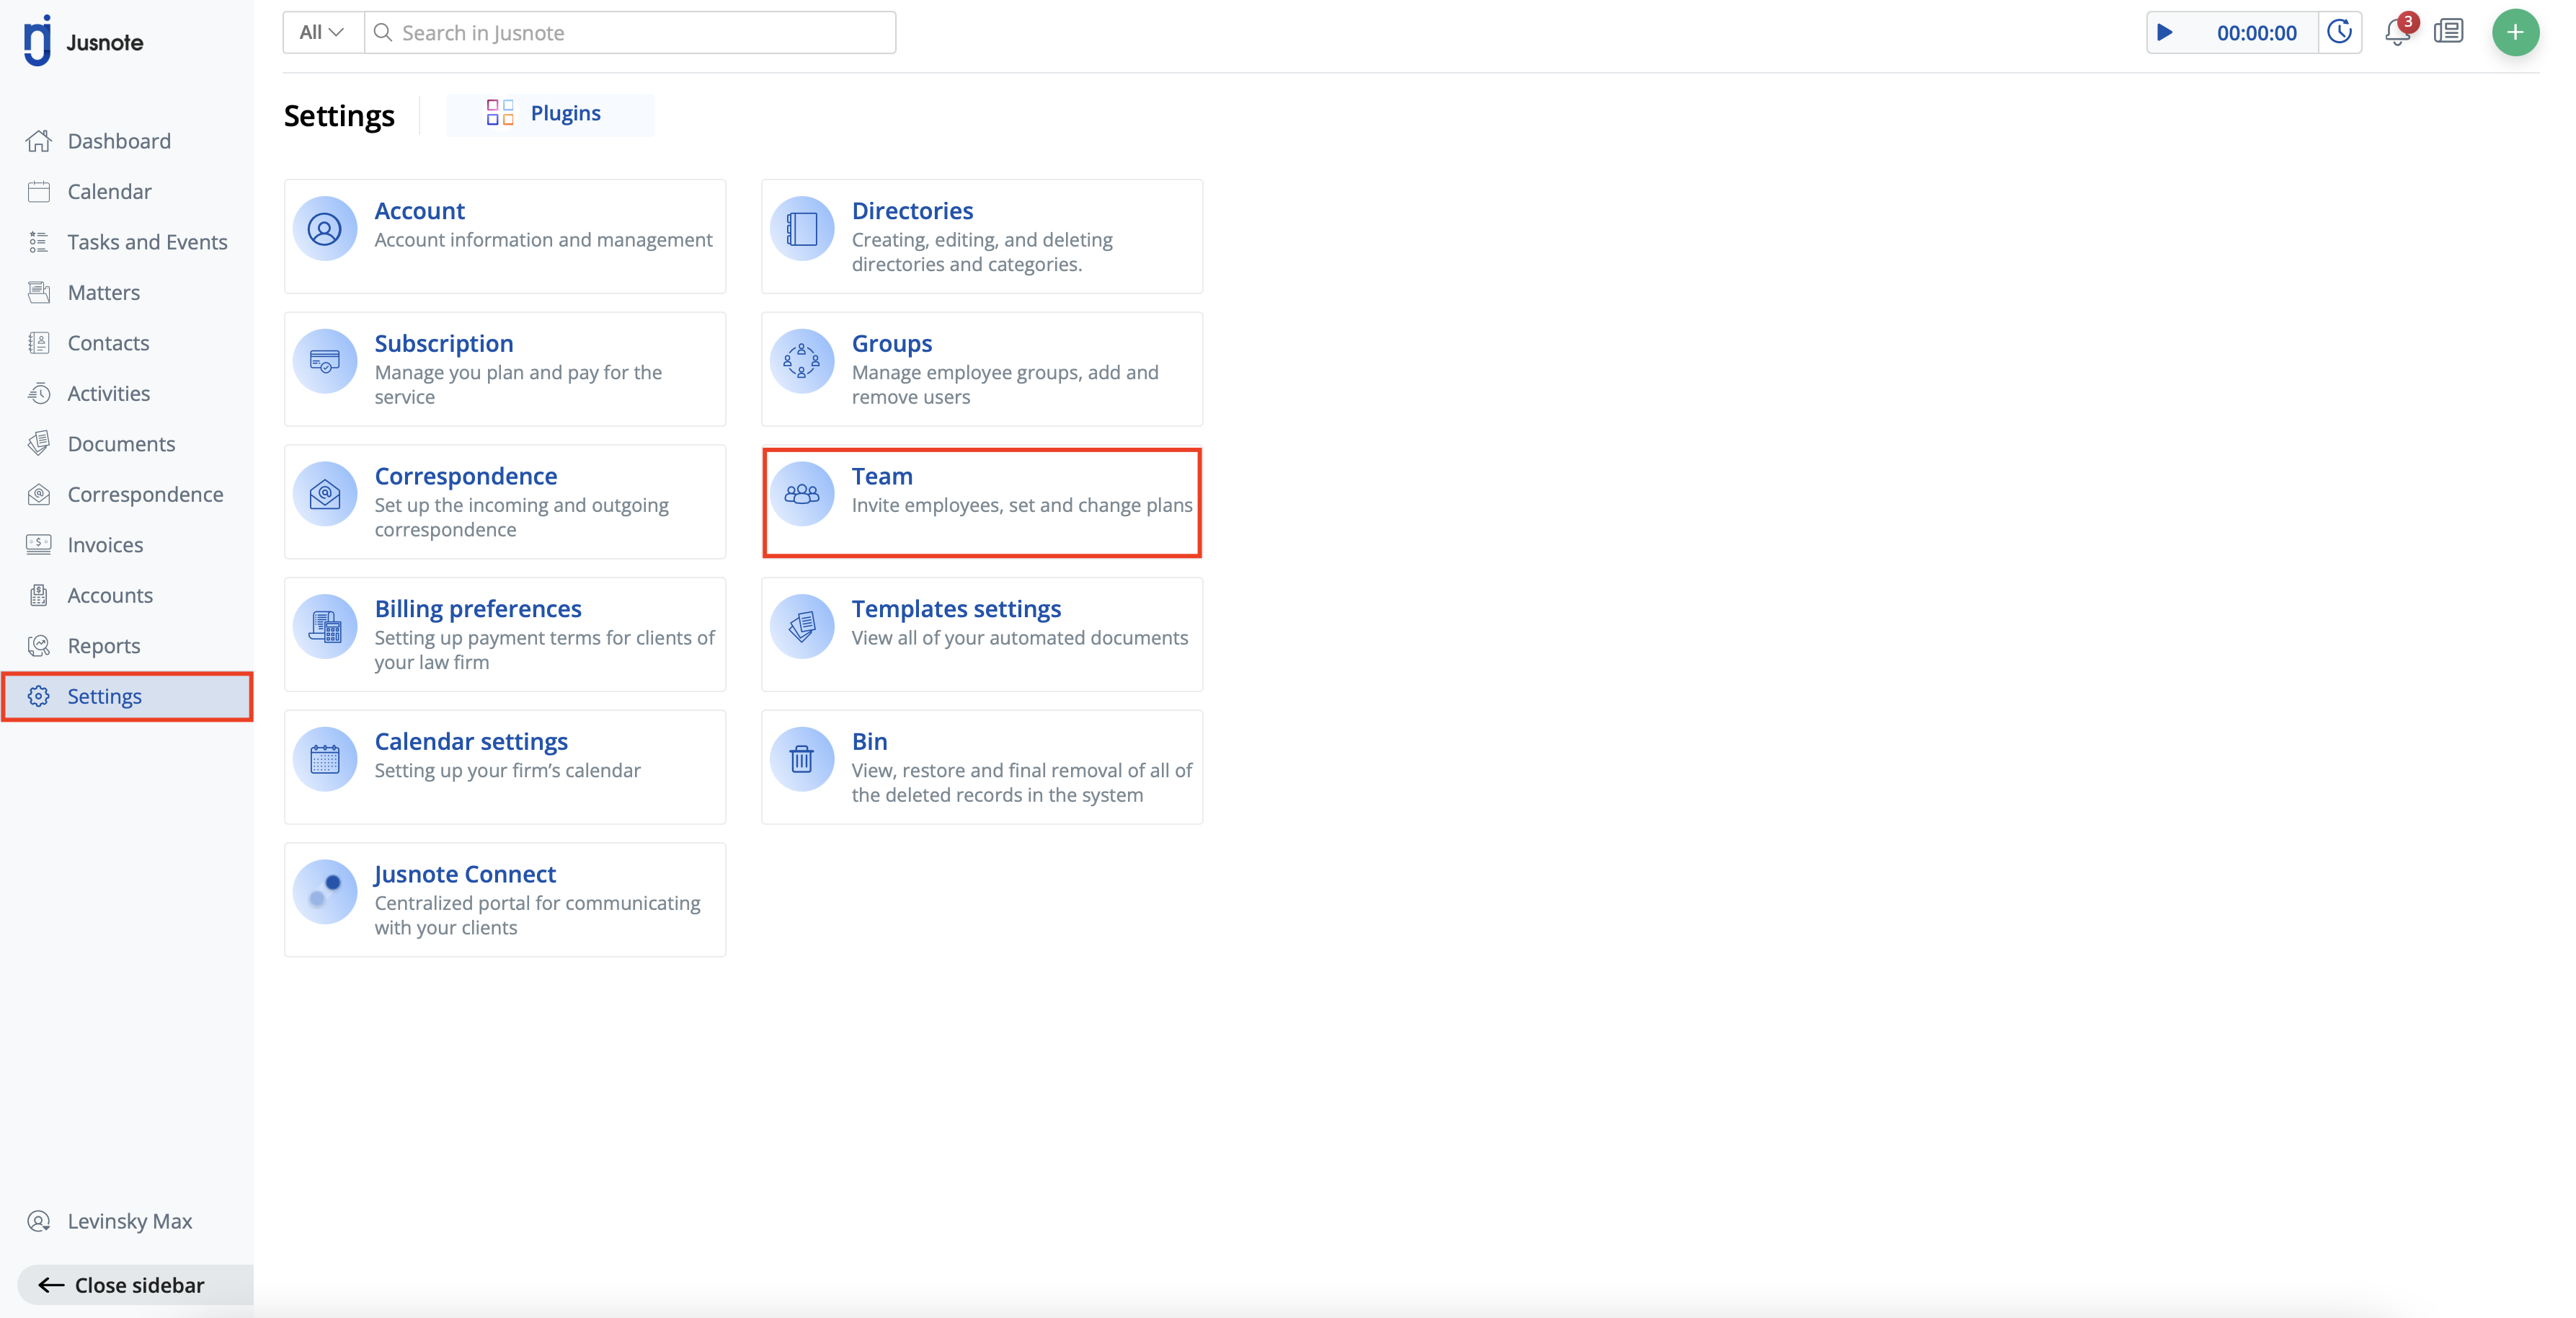Open Correspondence settings card title

[x=466, y=476]
